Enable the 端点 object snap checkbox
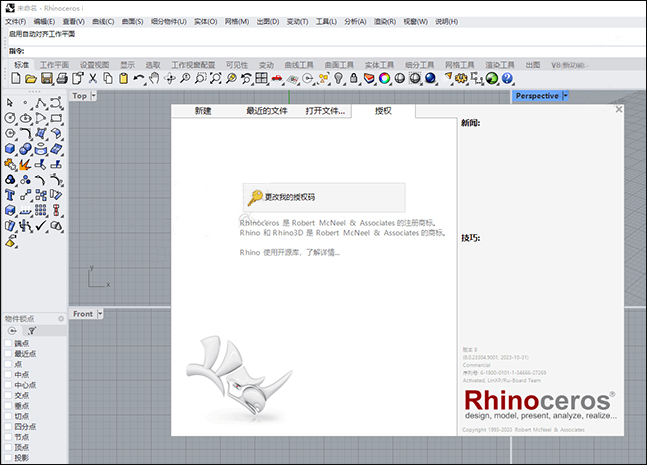The image size is (647, 465). [8, 343]
